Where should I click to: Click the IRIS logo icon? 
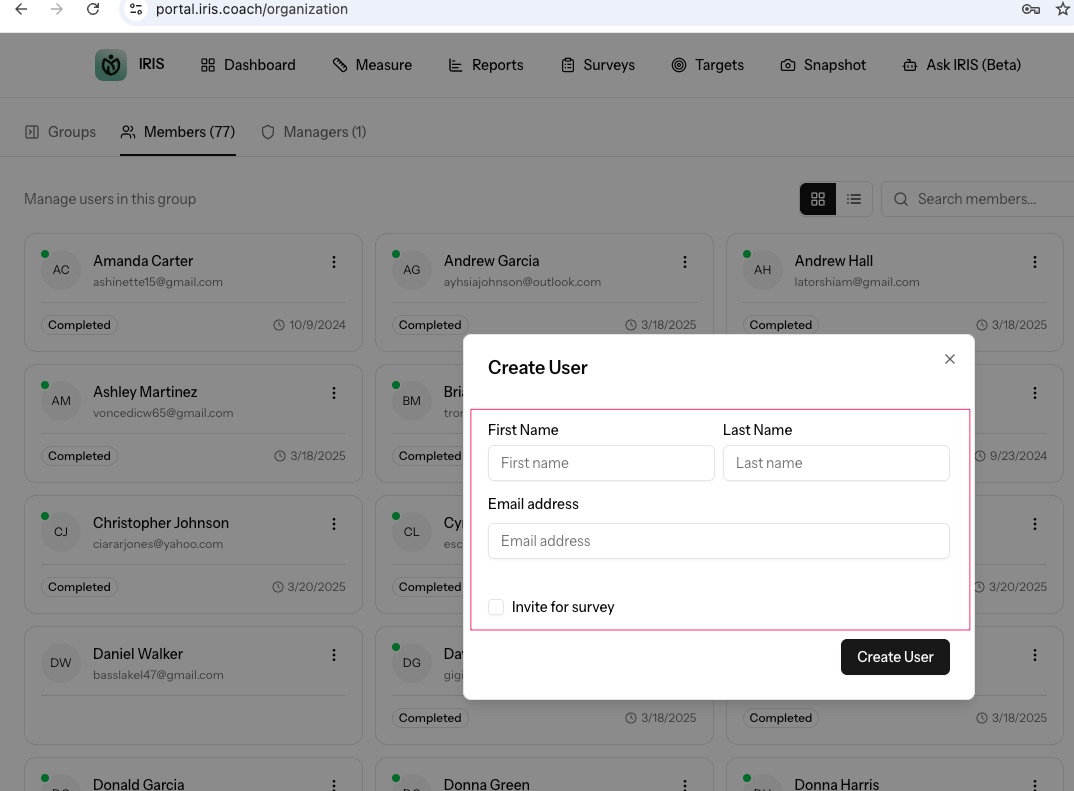[110, 65]
